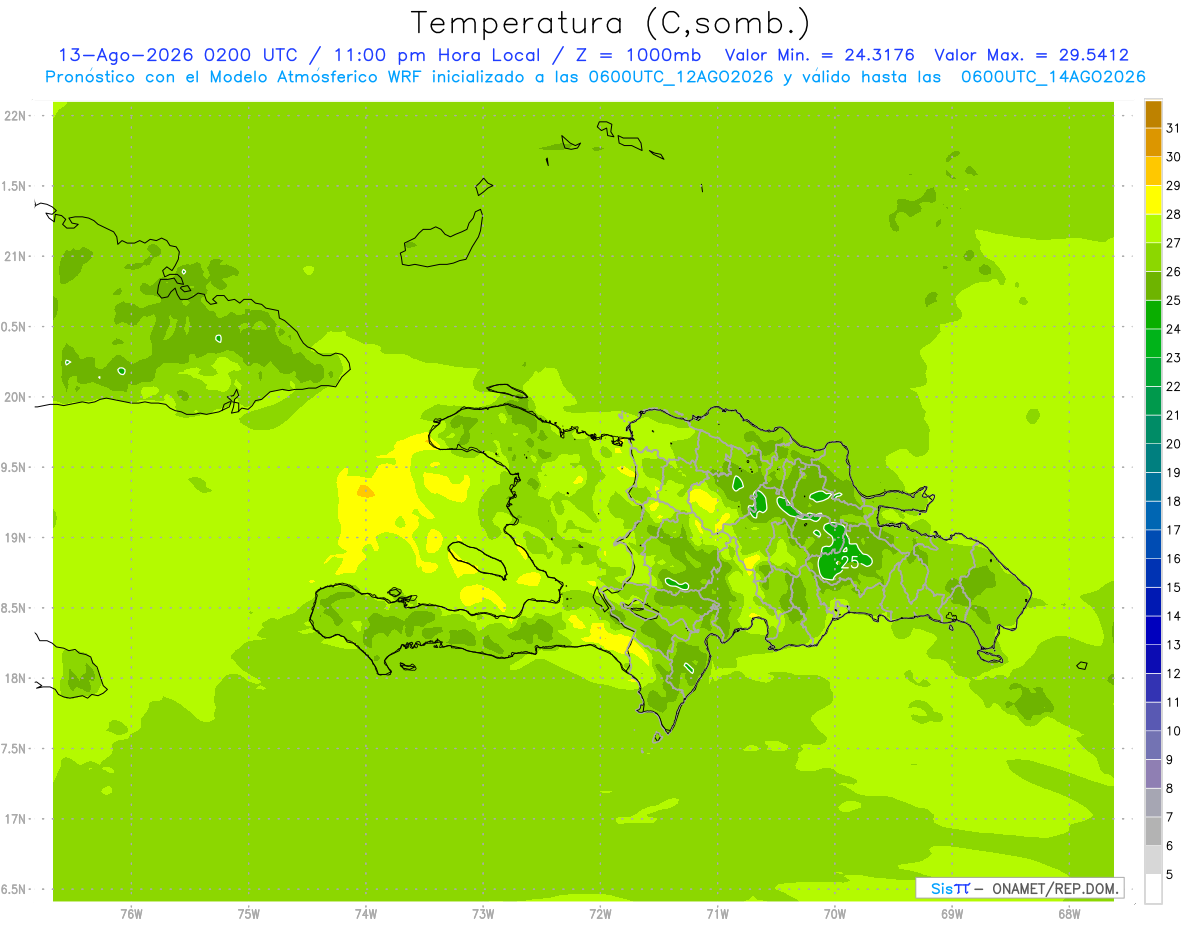Click the '22' colorbar scale label
The height and width of the screenshot is (927, 1200).
1174,386
